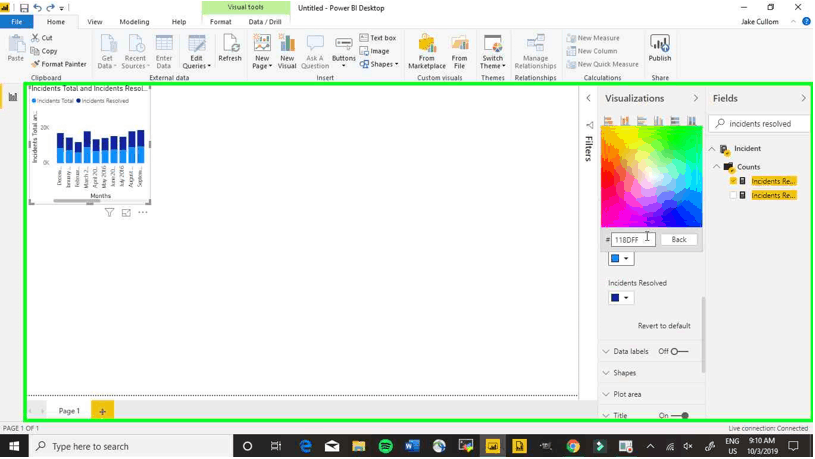Switch to the Home tab
The image size is (815, 459).
[x=56, y=22]
